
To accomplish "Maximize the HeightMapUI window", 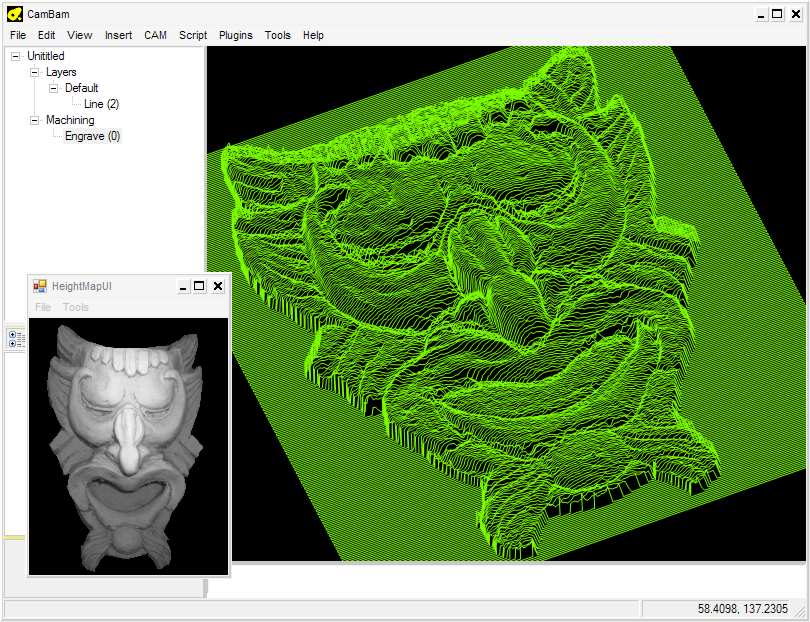I will point(199,286).
